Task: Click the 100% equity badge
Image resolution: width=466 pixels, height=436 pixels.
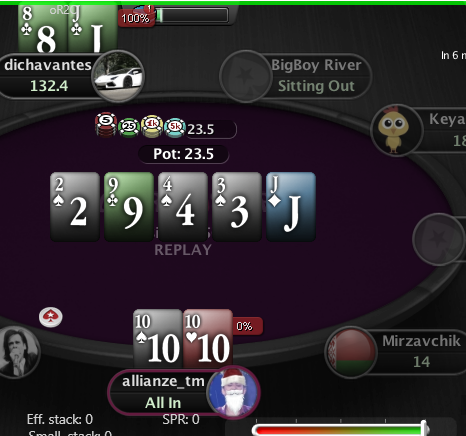Action: point(136,18)
